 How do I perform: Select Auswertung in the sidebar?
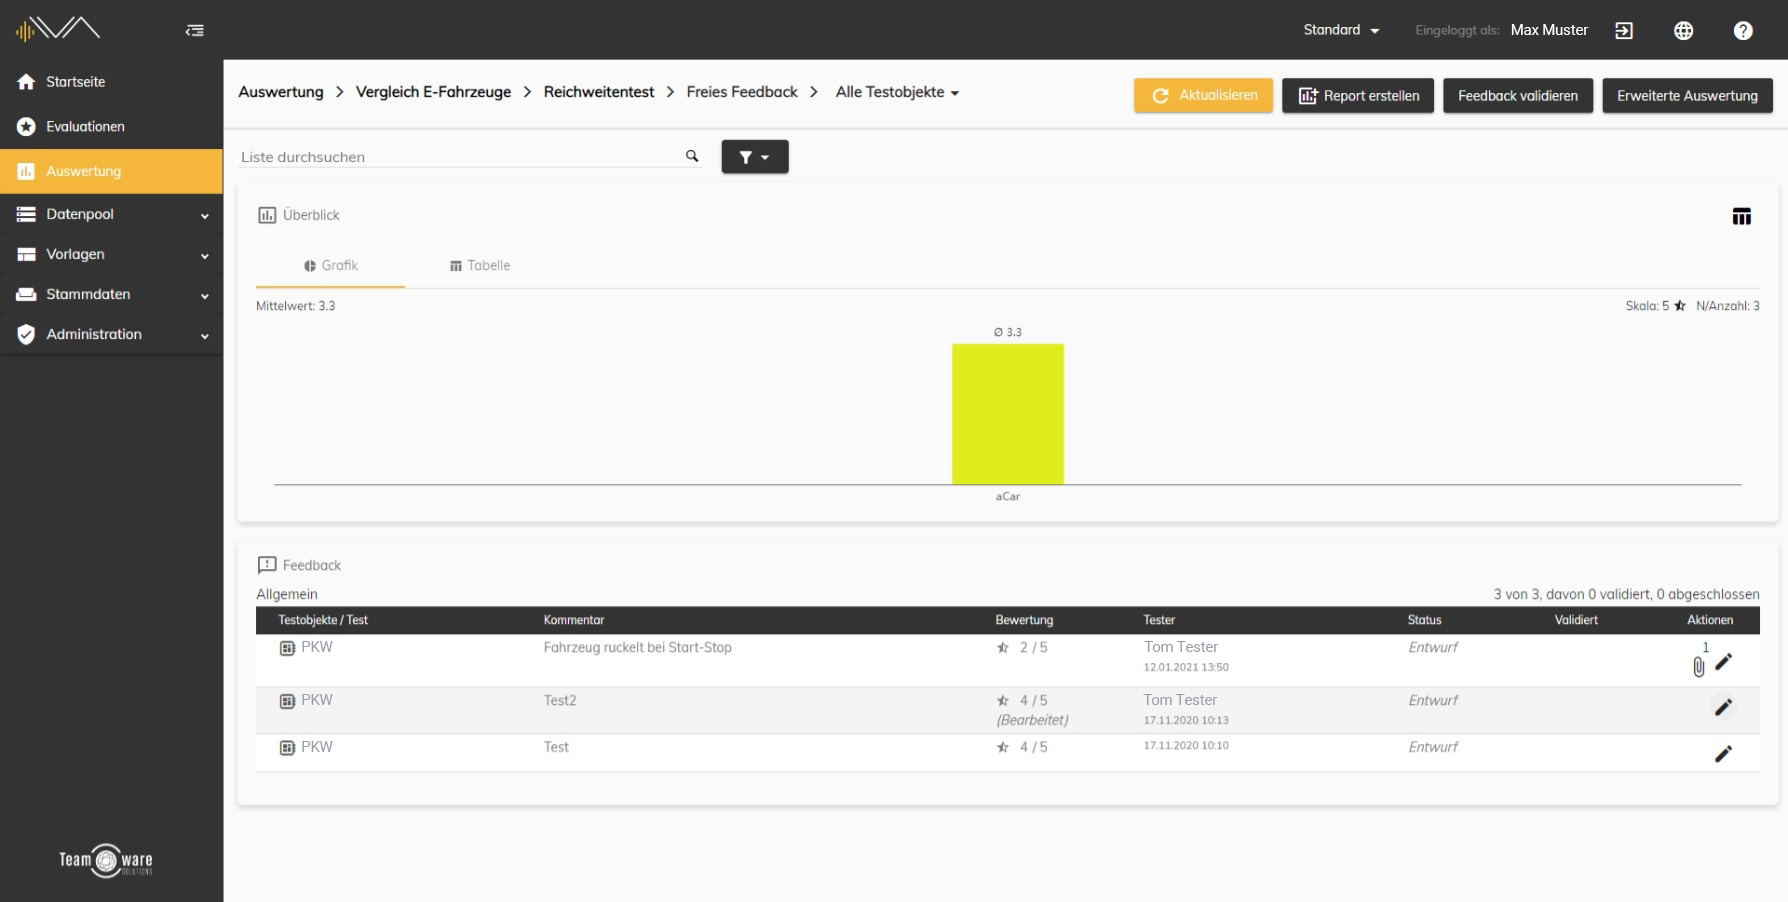click(x=111, y=171)
